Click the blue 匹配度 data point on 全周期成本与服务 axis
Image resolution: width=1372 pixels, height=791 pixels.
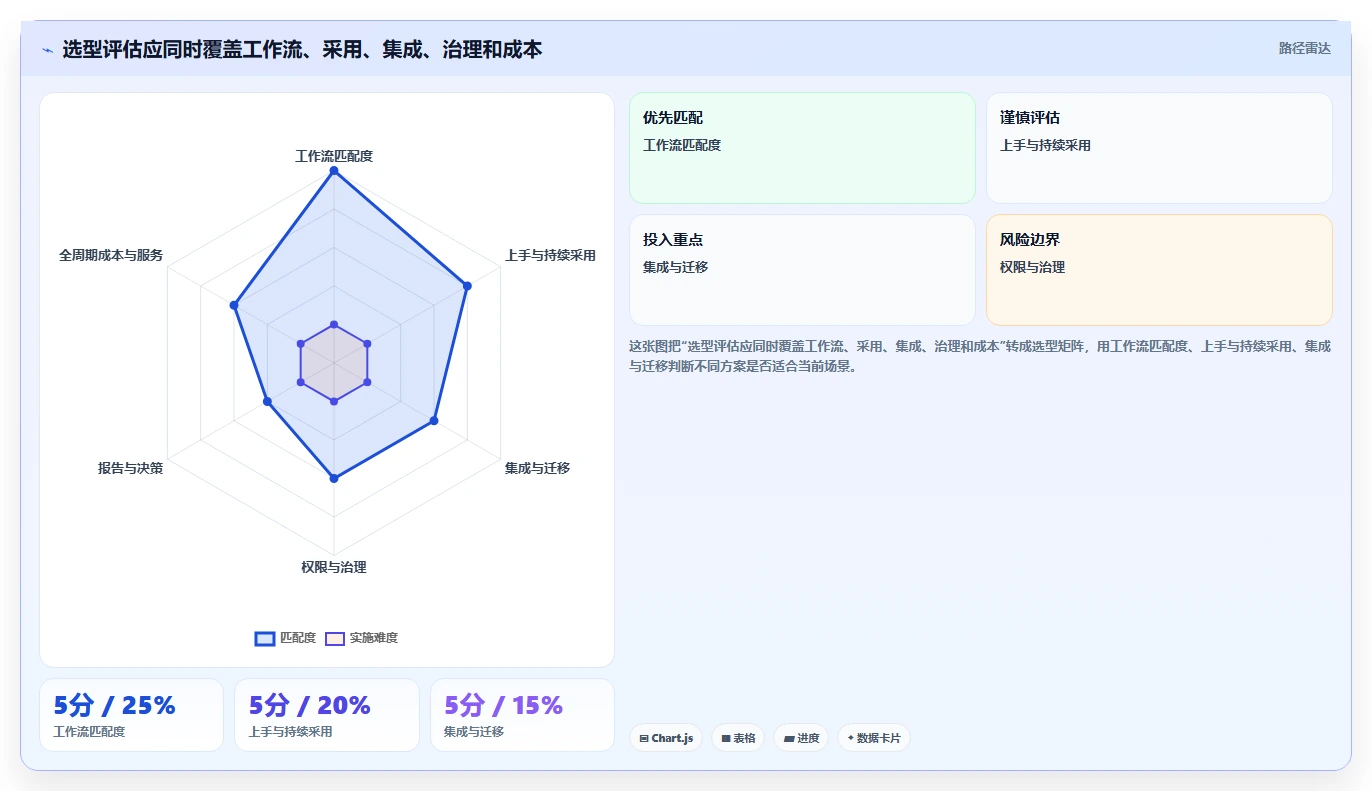pyautogui.click(x=234, y=305)
